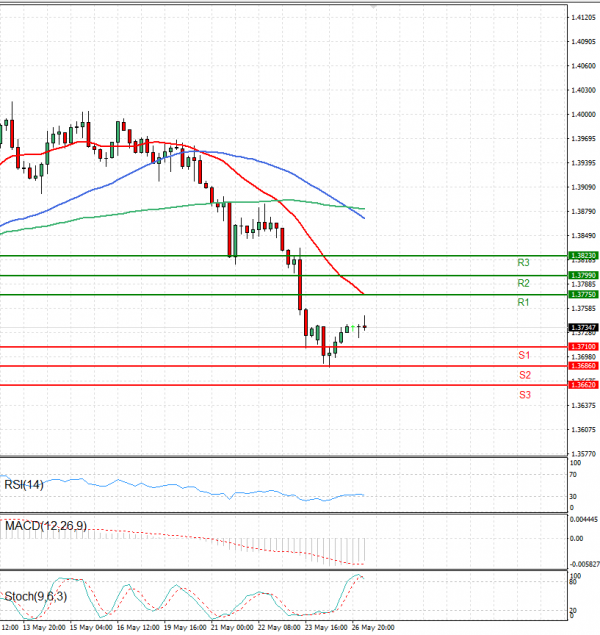Select the 1.36860 support price tag

(x=583, y=366)
